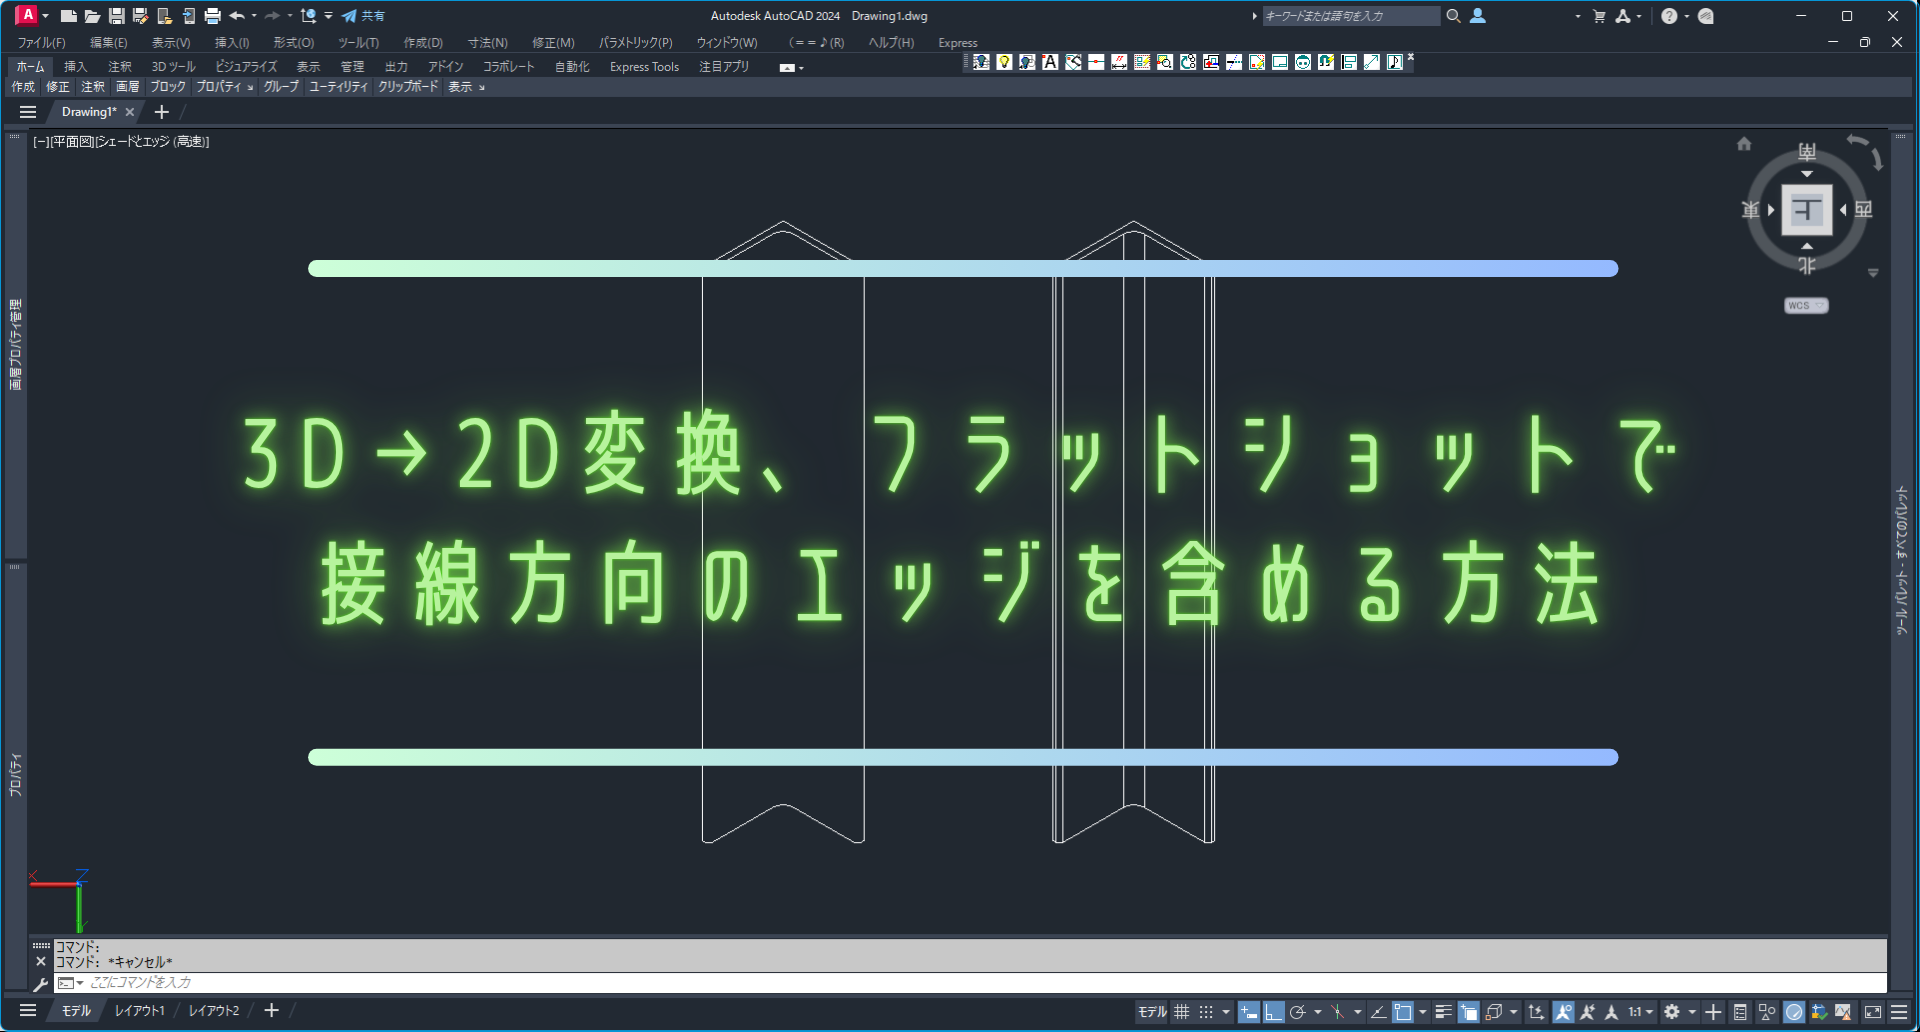The height and width of the screenshot is (1032, 1920).
Task: Switch to the Express Tools ribbon tab
Action: click(x=643, y=67)
